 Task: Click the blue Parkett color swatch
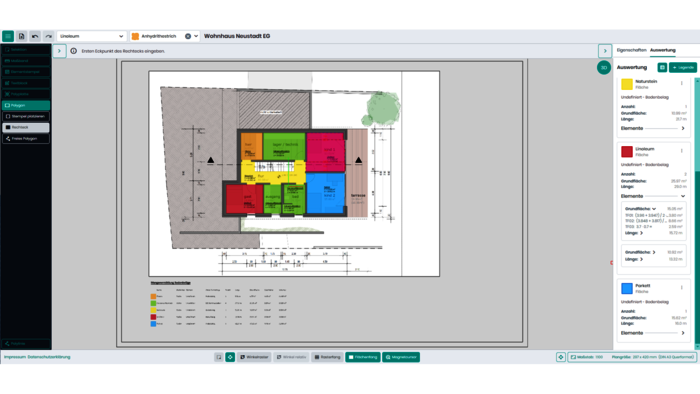[x=627, y=288]
